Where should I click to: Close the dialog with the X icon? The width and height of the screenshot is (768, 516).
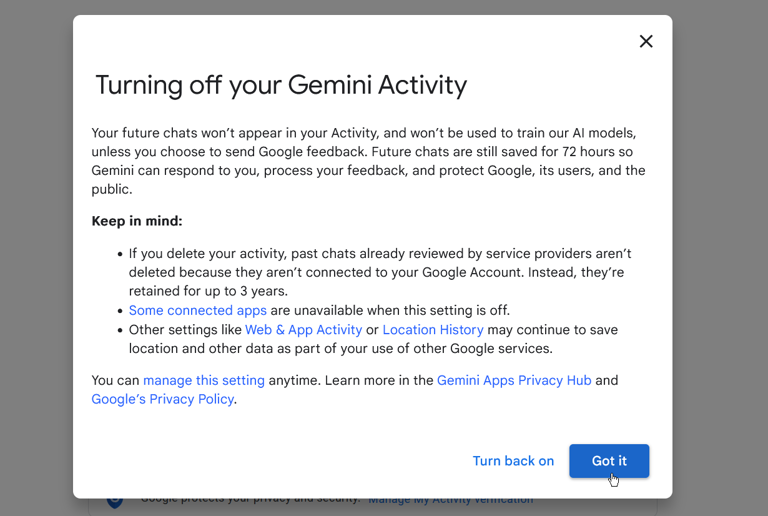tap(646, 41)
